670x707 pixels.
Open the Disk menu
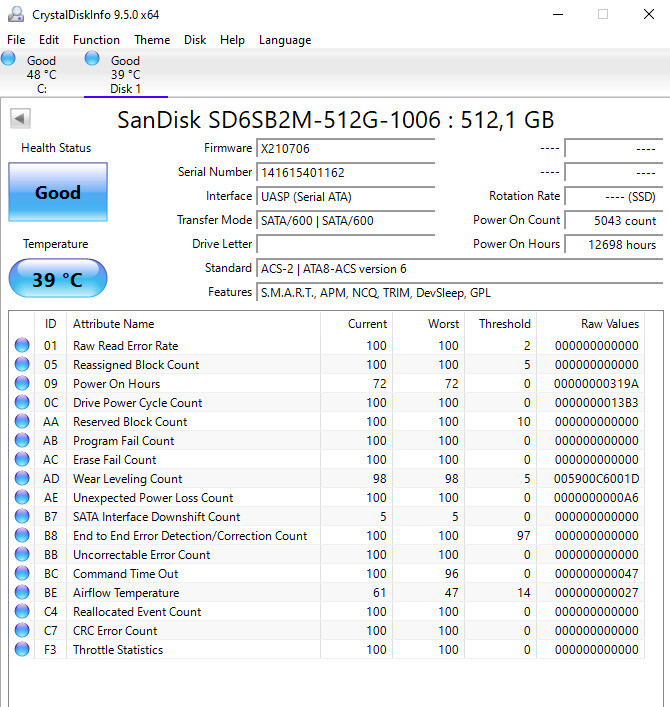pyautogui.click(x=195, y=40)
